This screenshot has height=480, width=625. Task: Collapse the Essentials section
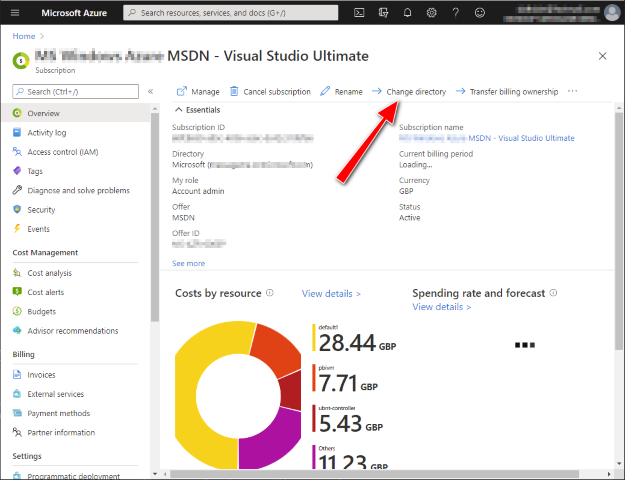coord(198,110)
